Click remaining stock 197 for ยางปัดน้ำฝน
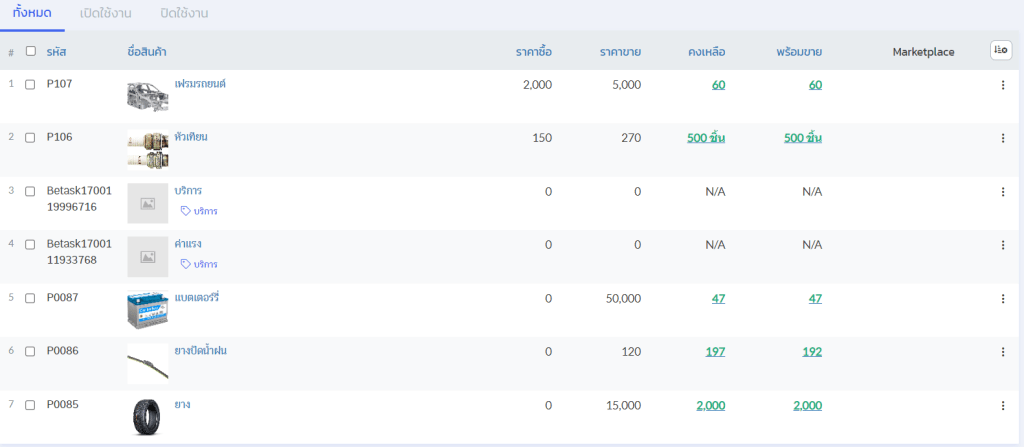The width and height of the screenshot is (1024, 447). (714, 351)
